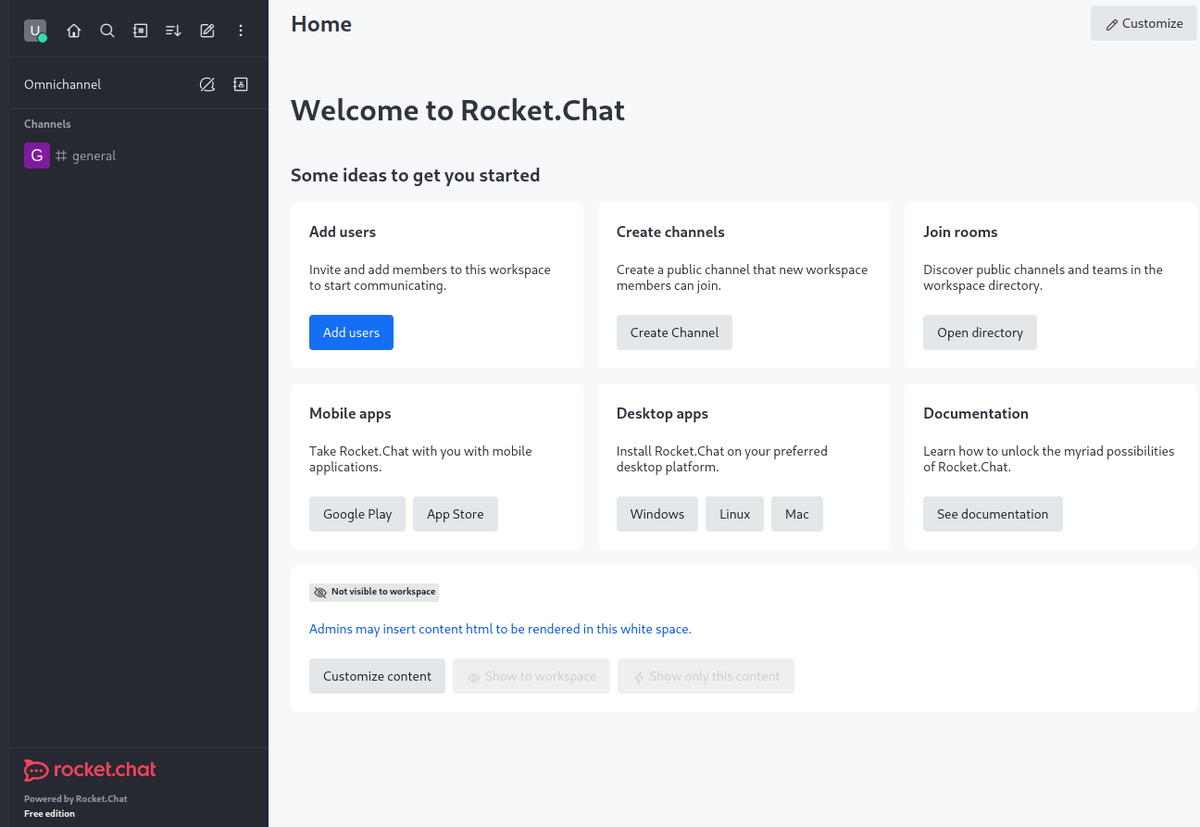Image resolution: width=1200 pixels, height=827 pixels.
Task: Click the Create Channel button
Action: 674,333
